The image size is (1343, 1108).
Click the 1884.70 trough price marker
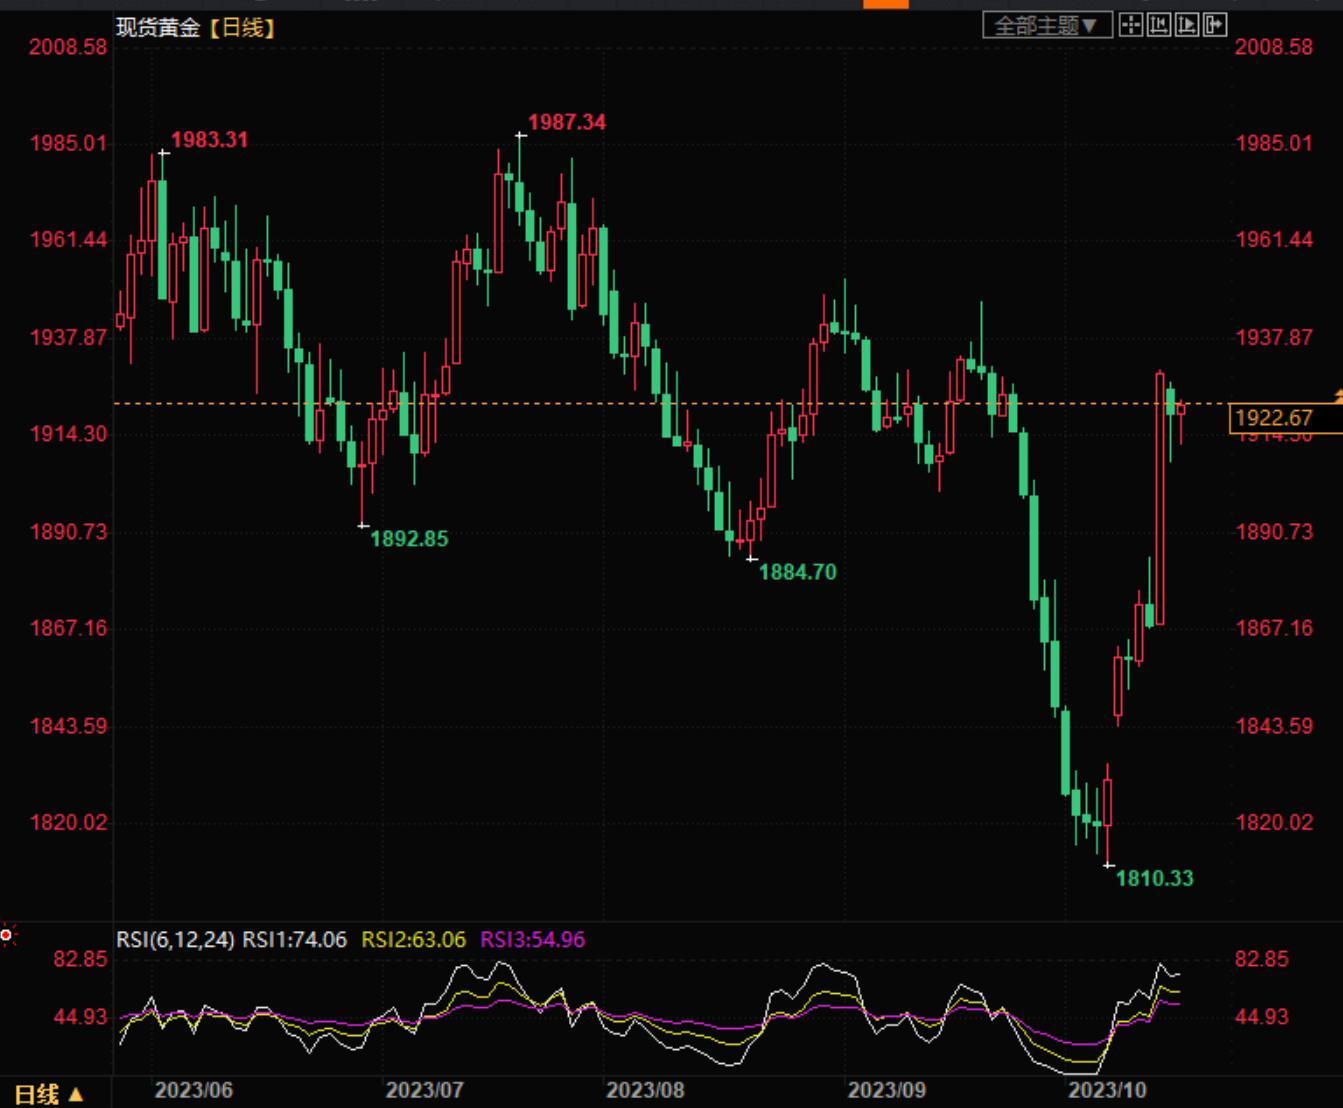(x=797, y=572)
